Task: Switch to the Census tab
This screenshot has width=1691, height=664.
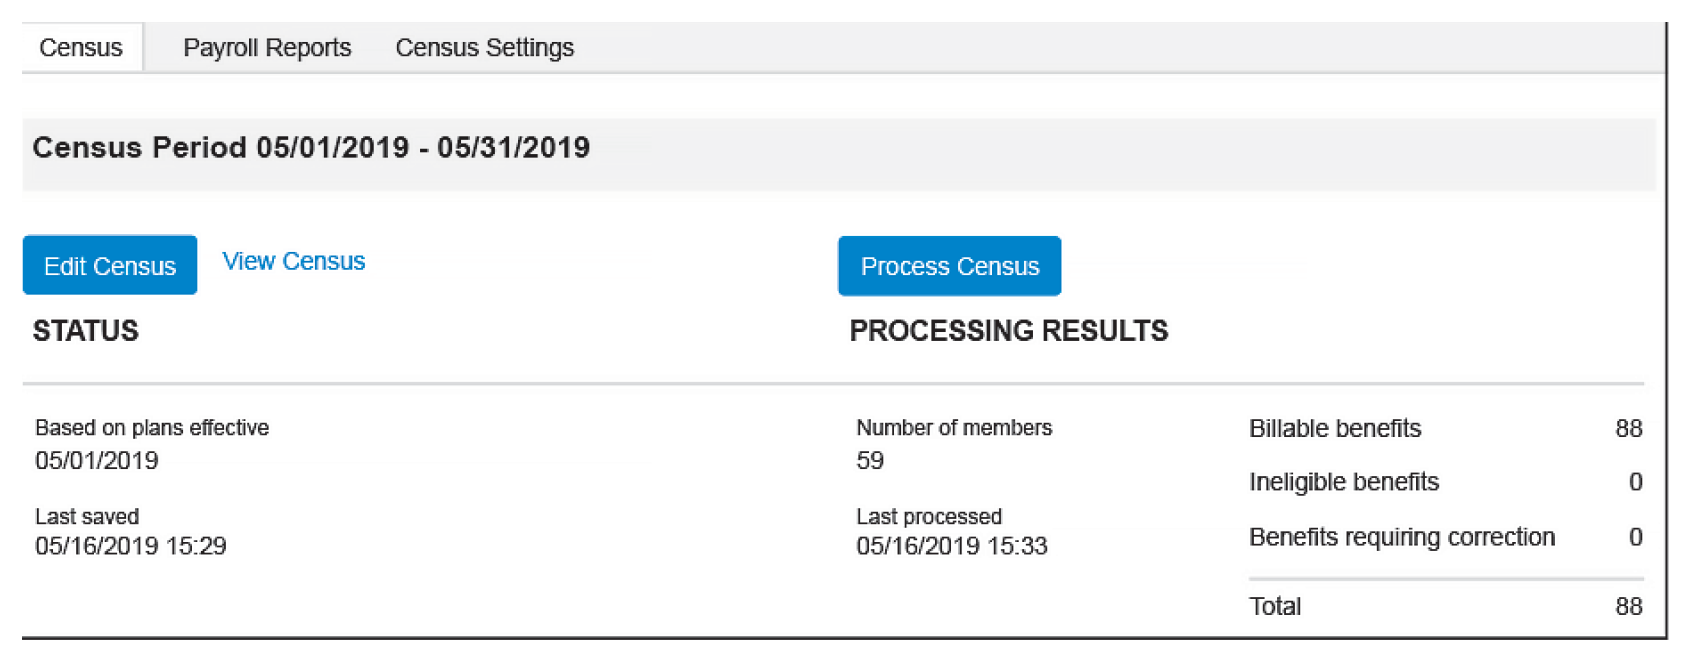Action: coord(81,48)
